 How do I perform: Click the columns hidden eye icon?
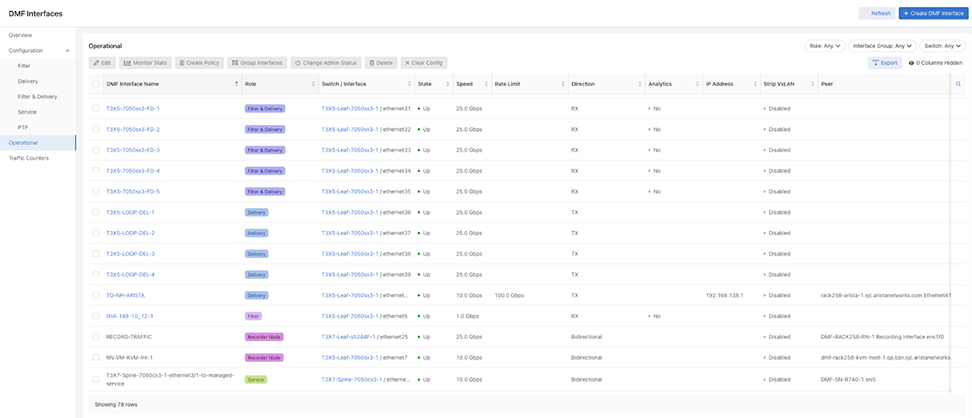911,63
